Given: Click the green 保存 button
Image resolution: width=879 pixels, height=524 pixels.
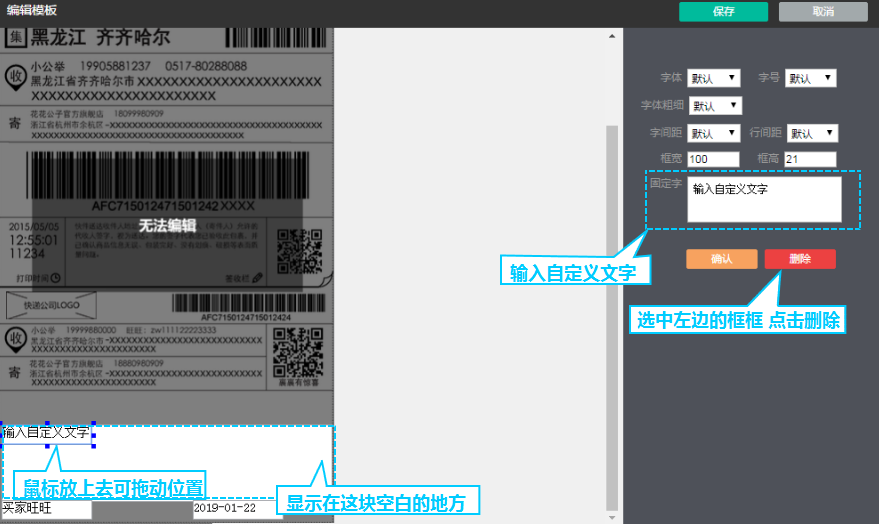Looking at the screenshot, I should point(723,11).
